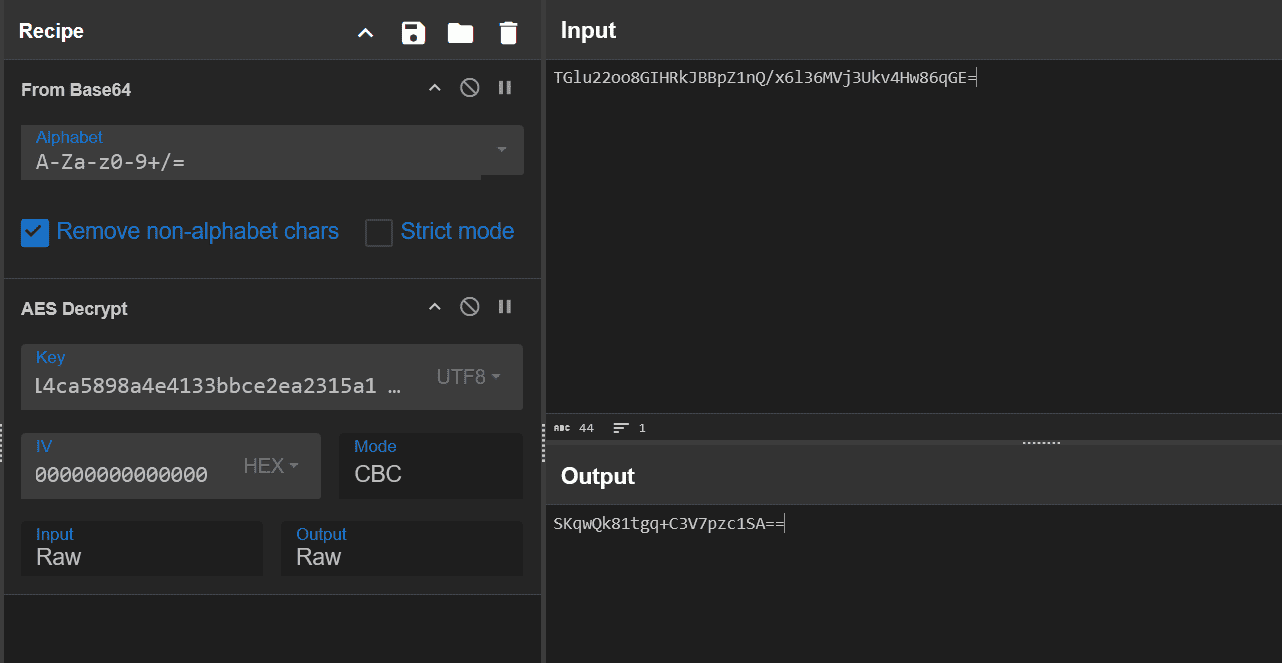
Task: Load a recipe via folder icon
Action: click(460, 33)
